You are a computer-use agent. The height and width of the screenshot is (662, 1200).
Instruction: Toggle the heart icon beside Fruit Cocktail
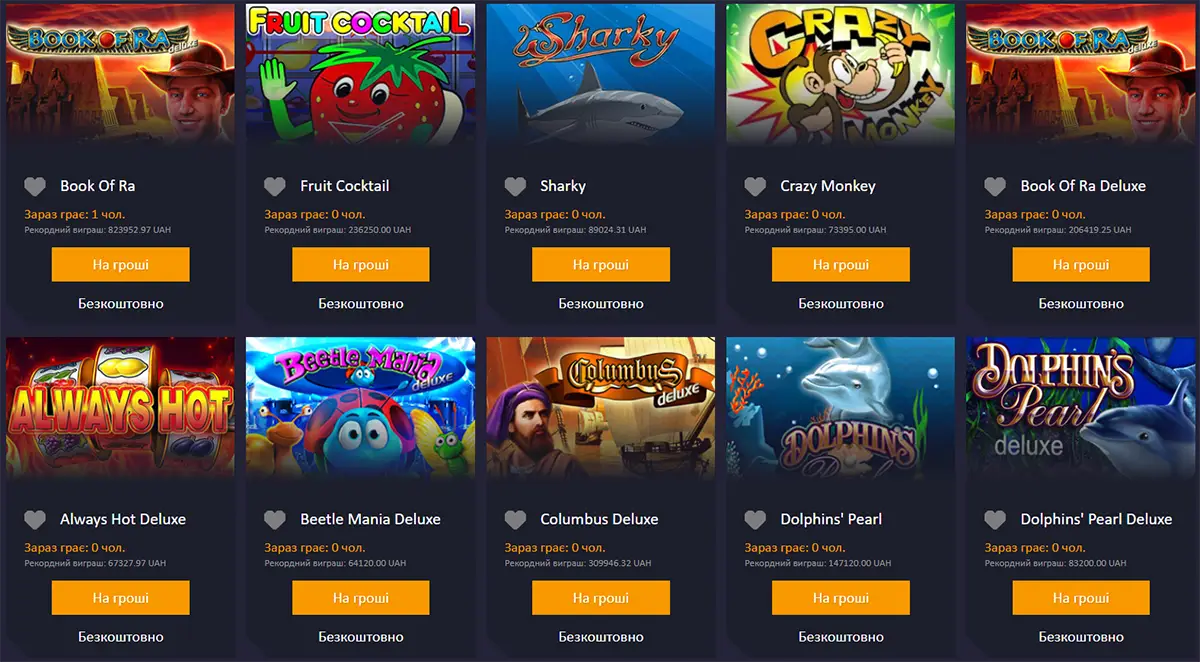pyautogui.click(x=275, y=186)
